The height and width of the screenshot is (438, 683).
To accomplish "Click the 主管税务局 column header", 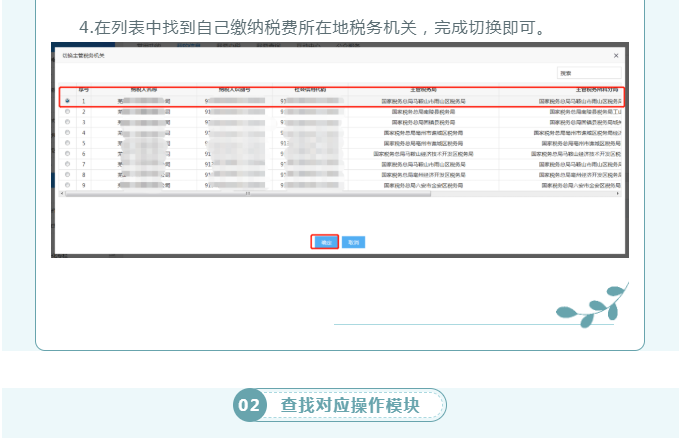I will coord(423,90).
